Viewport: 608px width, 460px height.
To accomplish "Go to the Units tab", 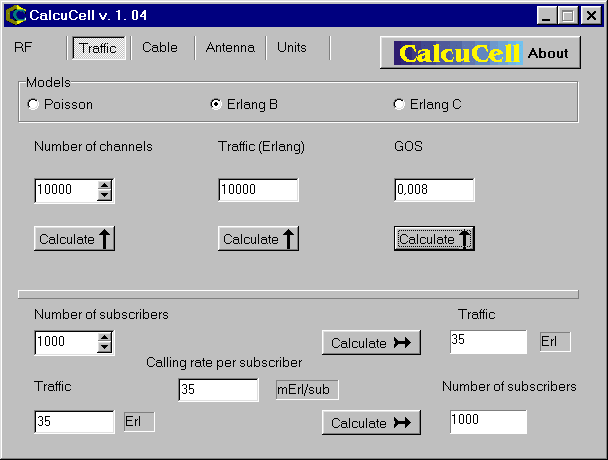I will [292, 48].
